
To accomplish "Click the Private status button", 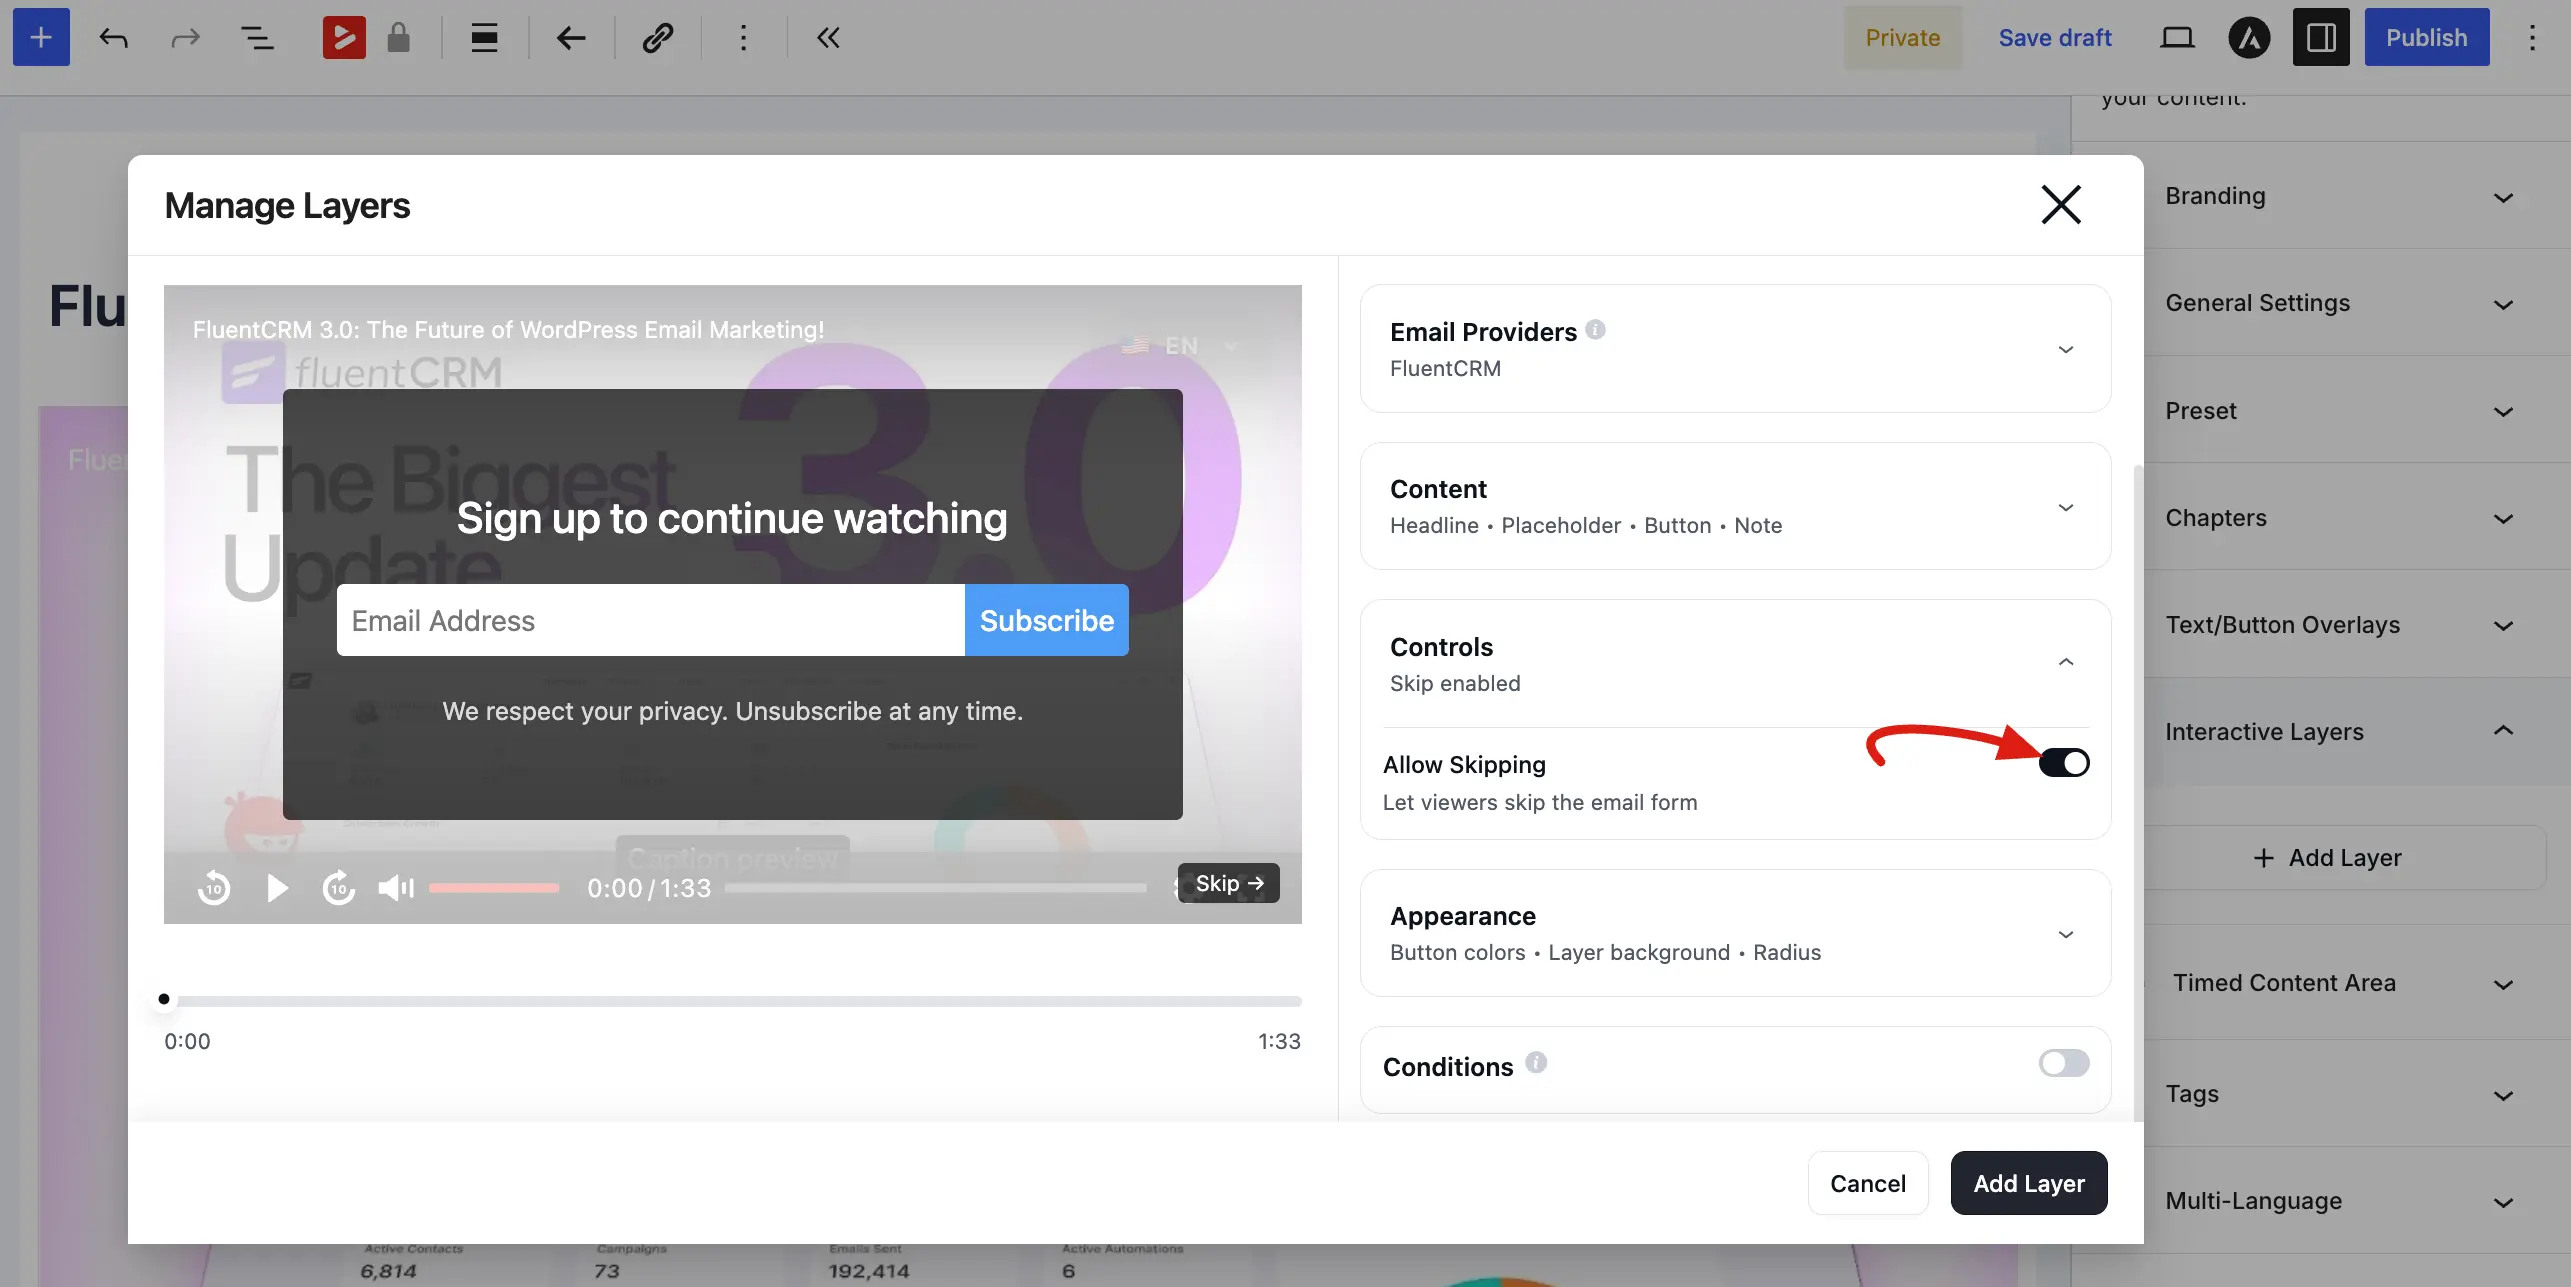I will tap(1903, 38).
